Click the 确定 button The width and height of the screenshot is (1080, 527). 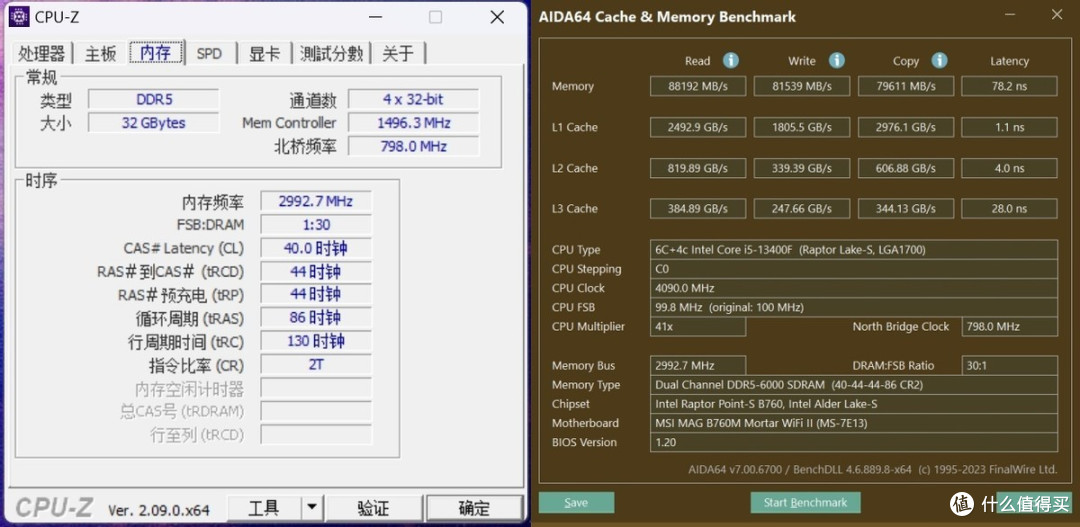click(474, 508)
